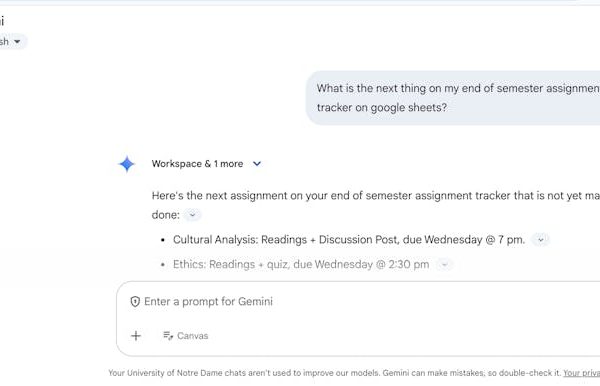This screenshot has width=600, height=386.
Task: Click the blue Gemini sparkle icon
Action: pos(127,164)
